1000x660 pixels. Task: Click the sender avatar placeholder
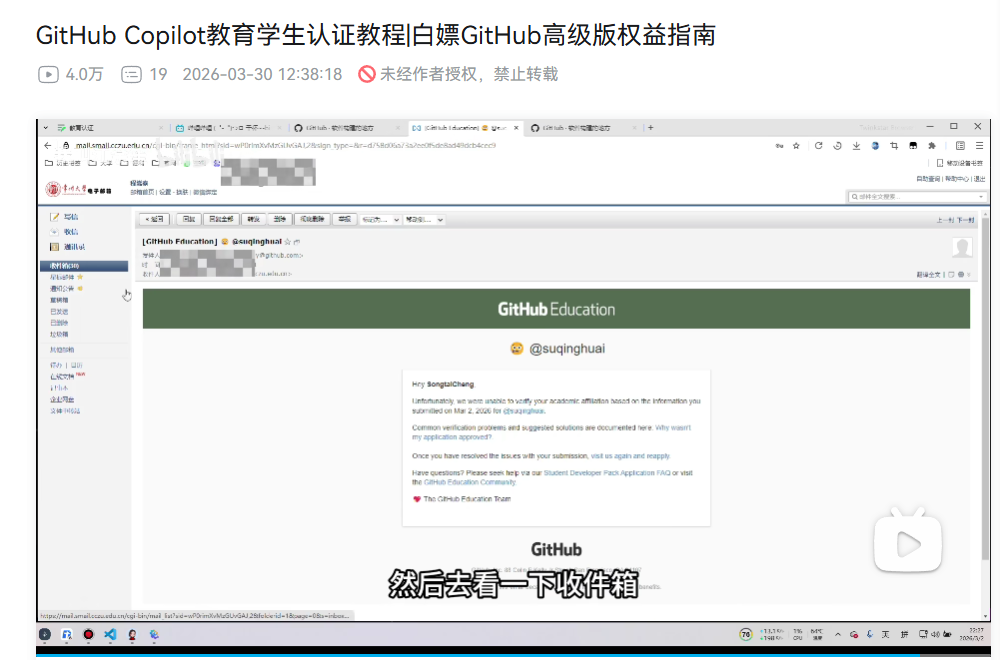pos(962,247)
